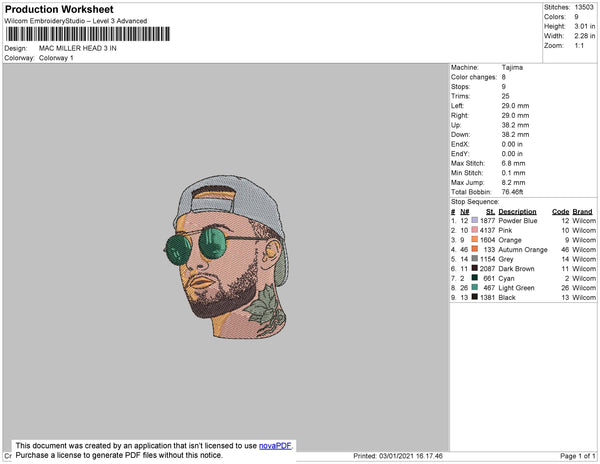600x464 pixels.
Task: Select the Dark Brown thread color swatch
Action: [474, 268]
